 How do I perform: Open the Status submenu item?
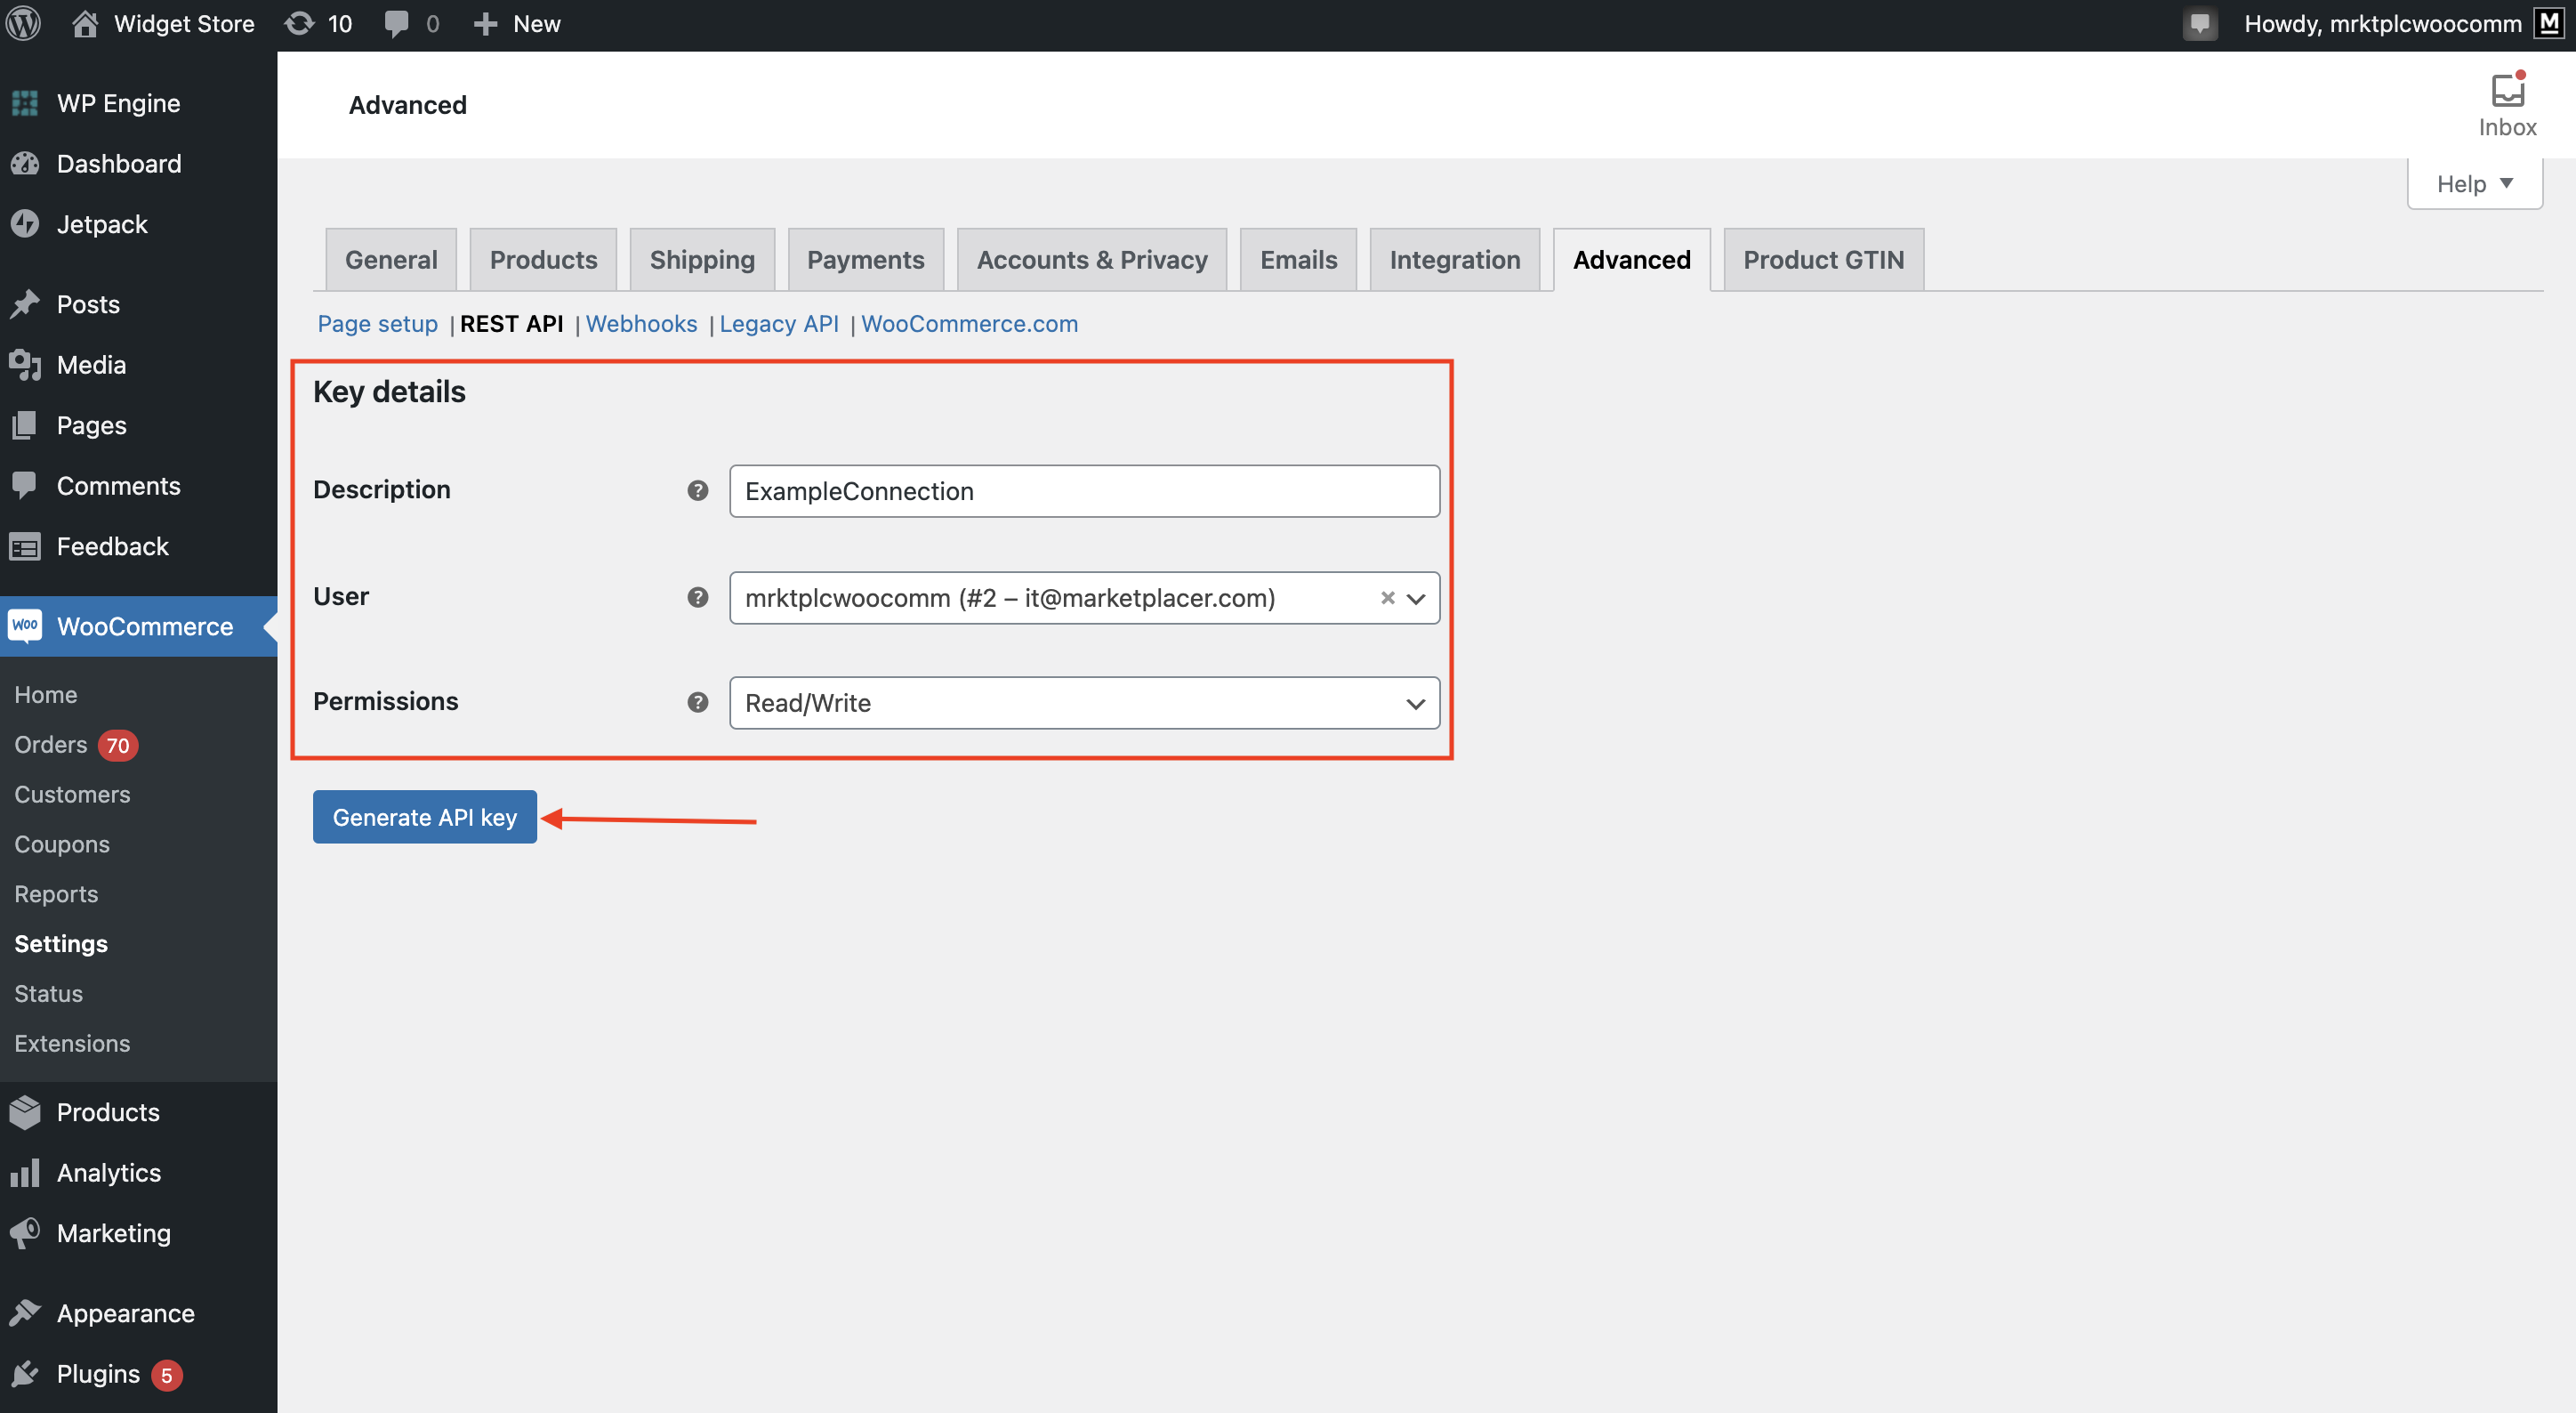tap(48, 994)
